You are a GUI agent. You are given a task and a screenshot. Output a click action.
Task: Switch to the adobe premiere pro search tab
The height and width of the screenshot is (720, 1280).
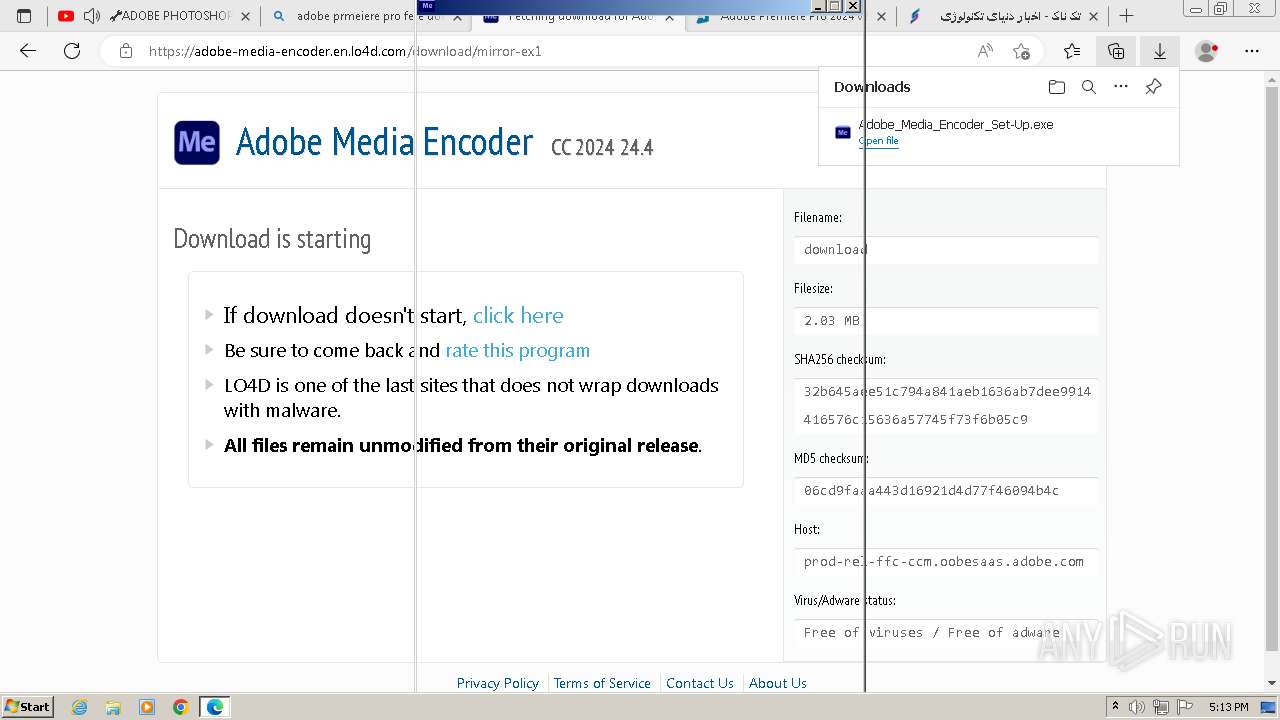pos(365,16)
